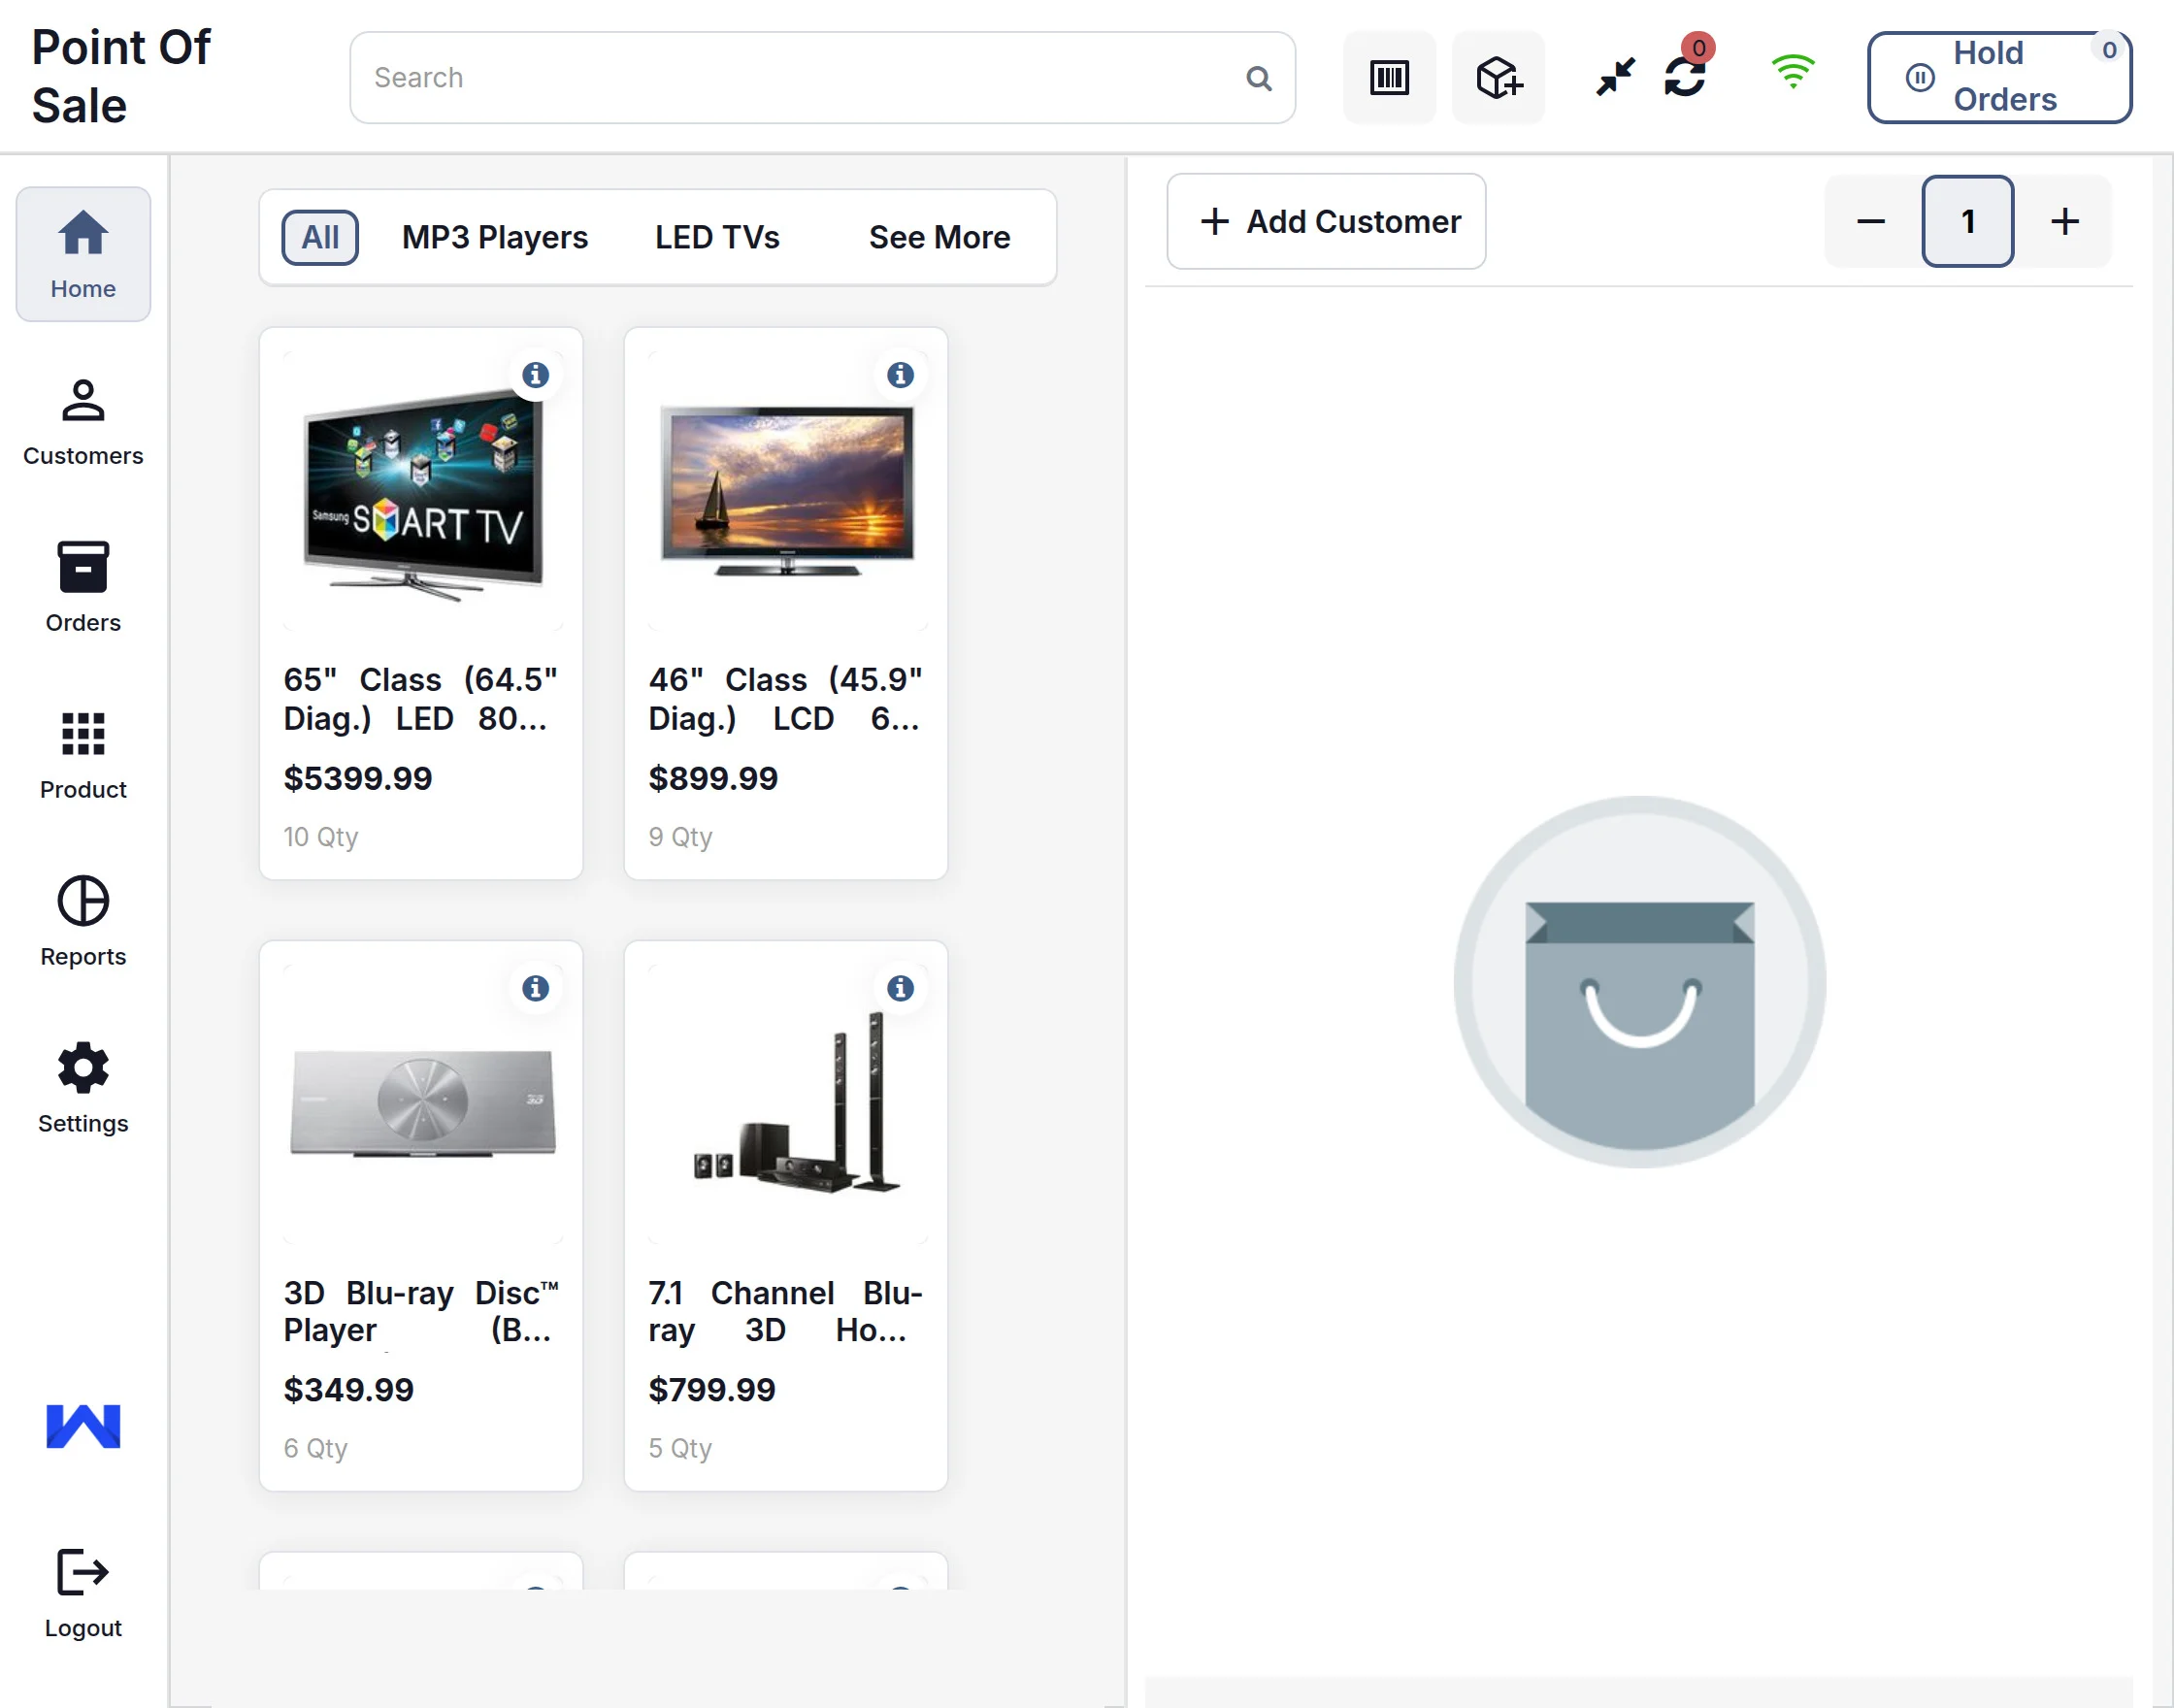This screenshot has width=2174, height=1708.
Task: Switch to the LED TVs category
Action: tap(717, 237)
